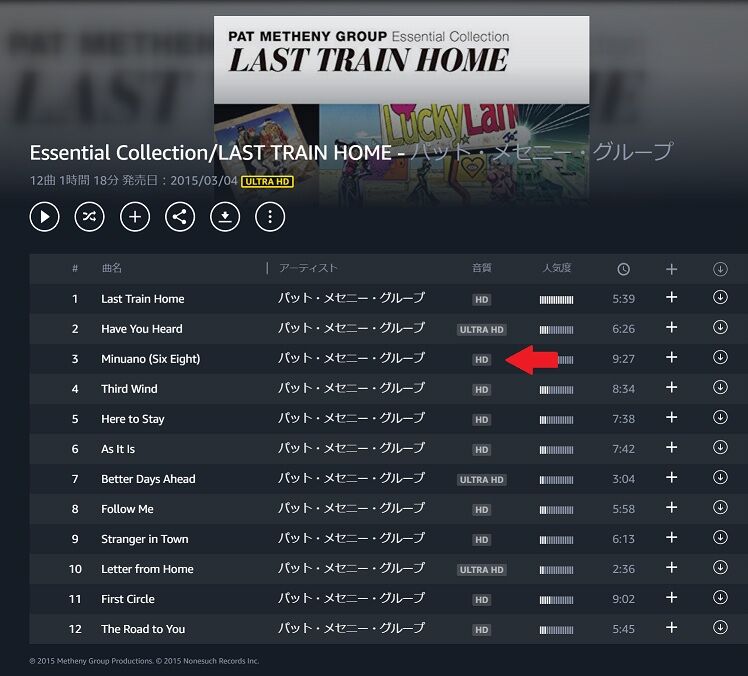The height and width of the screenshot is (676, 748).
Task: Select track title Stranger in Town
Action: [x=145, y=539]
